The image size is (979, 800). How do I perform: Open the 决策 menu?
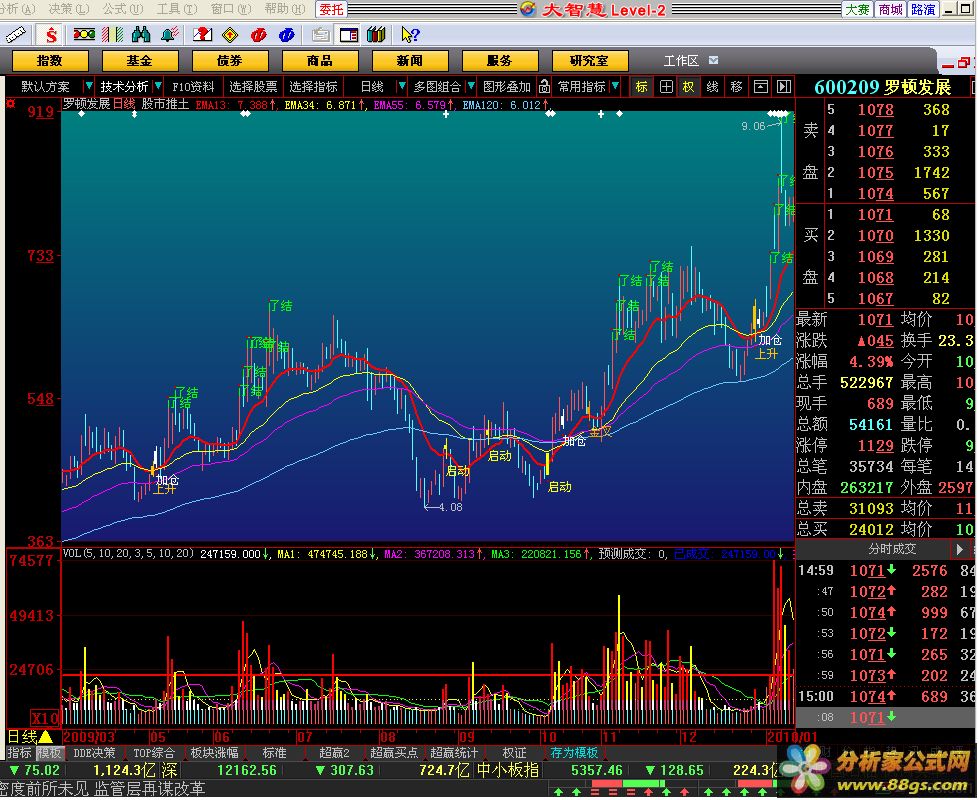coord(68,9)
